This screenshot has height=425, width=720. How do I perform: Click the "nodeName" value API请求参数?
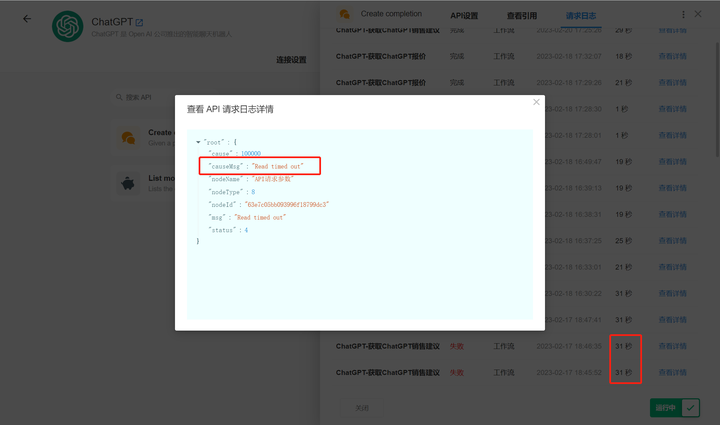(x=273, y=179)
